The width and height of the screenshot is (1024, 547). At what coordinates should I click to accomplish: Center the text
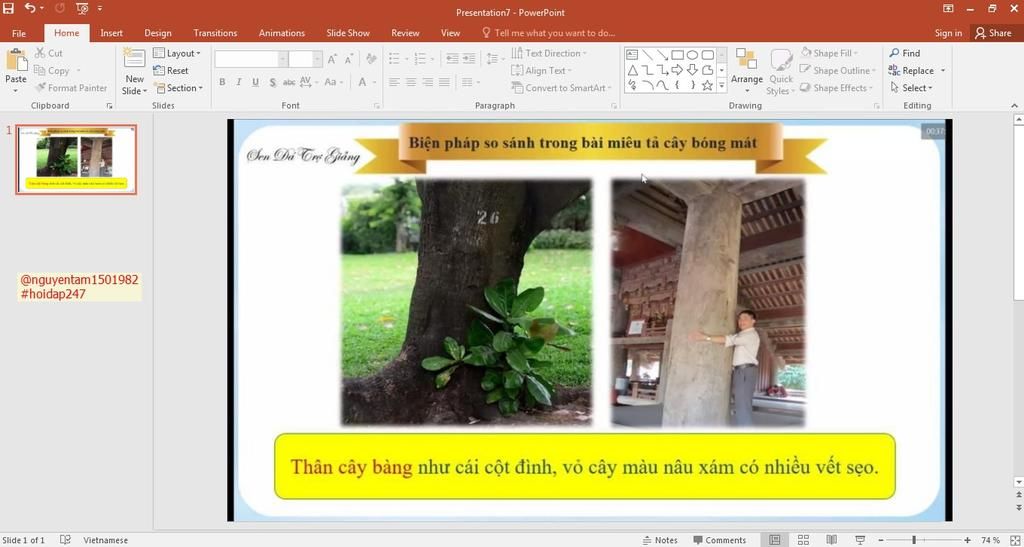(x=411, y=82)
